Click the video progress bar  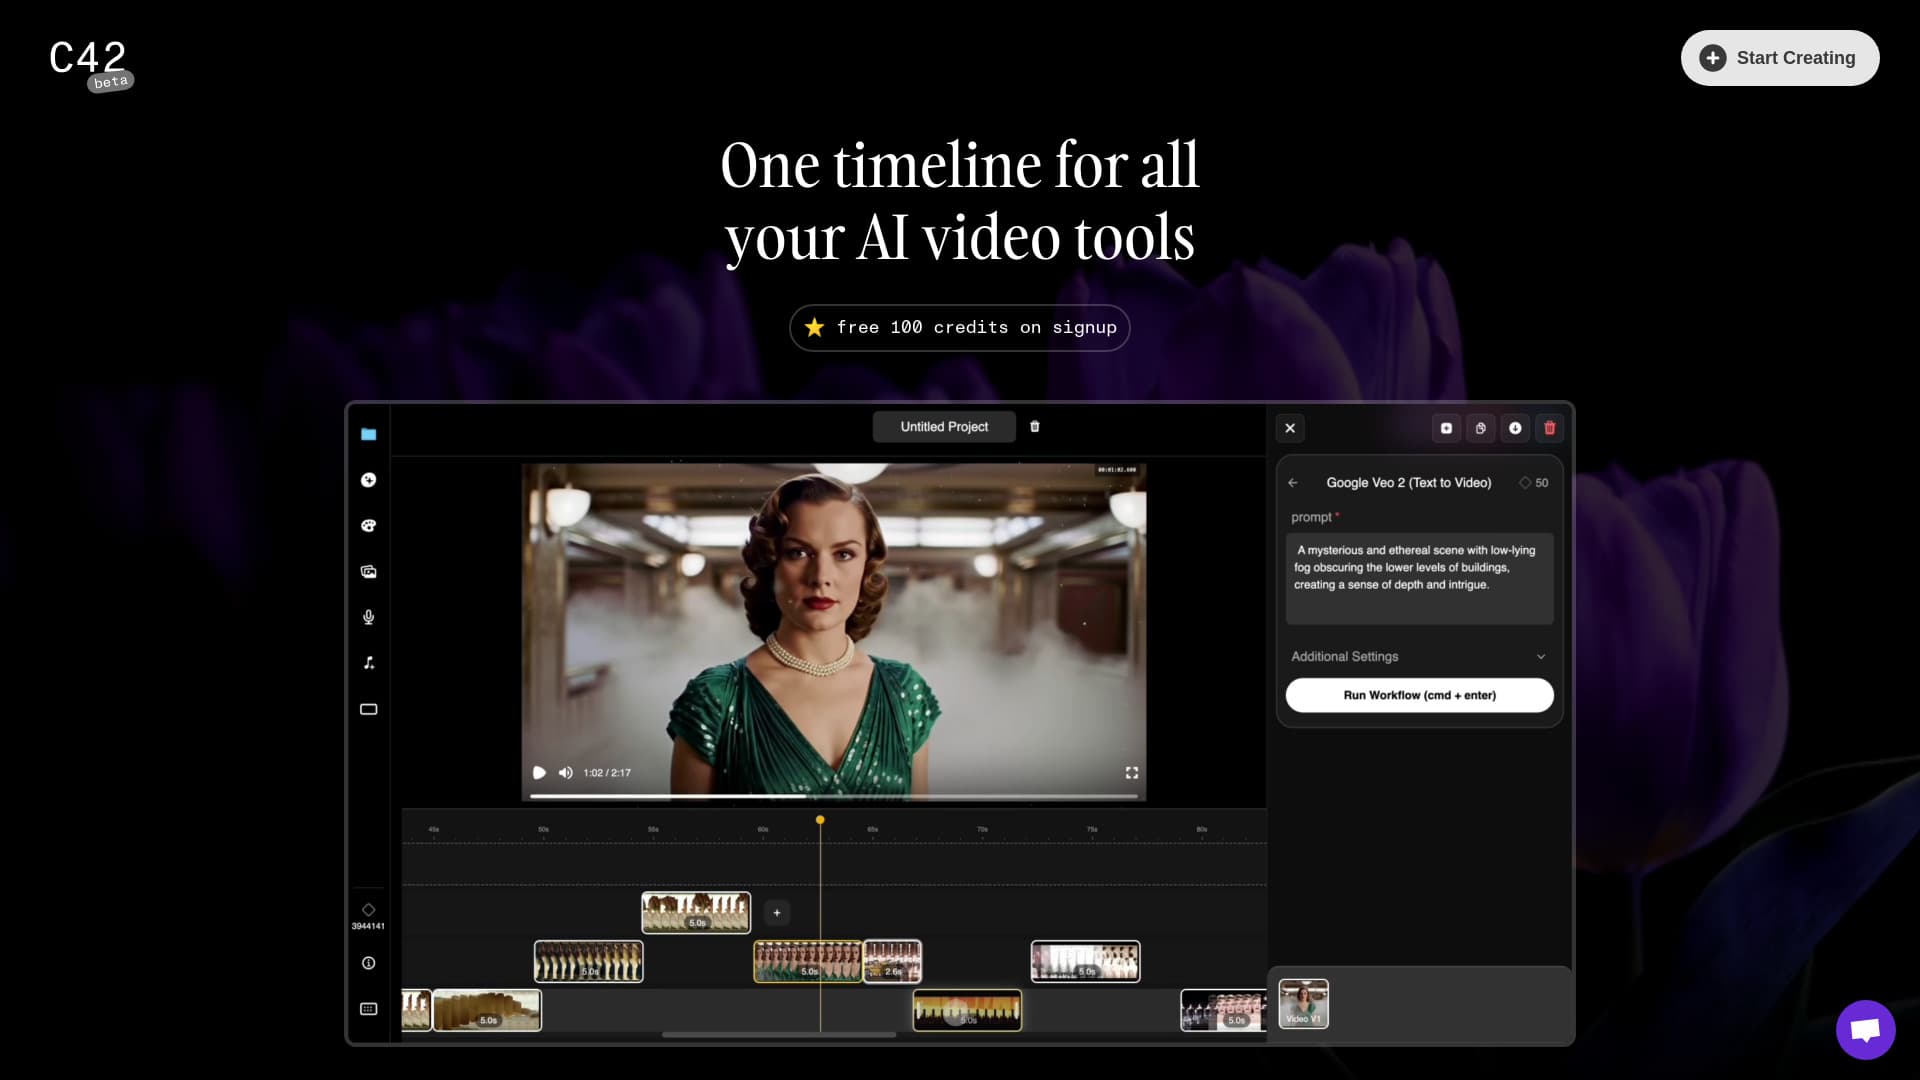[x=832, y=796]
